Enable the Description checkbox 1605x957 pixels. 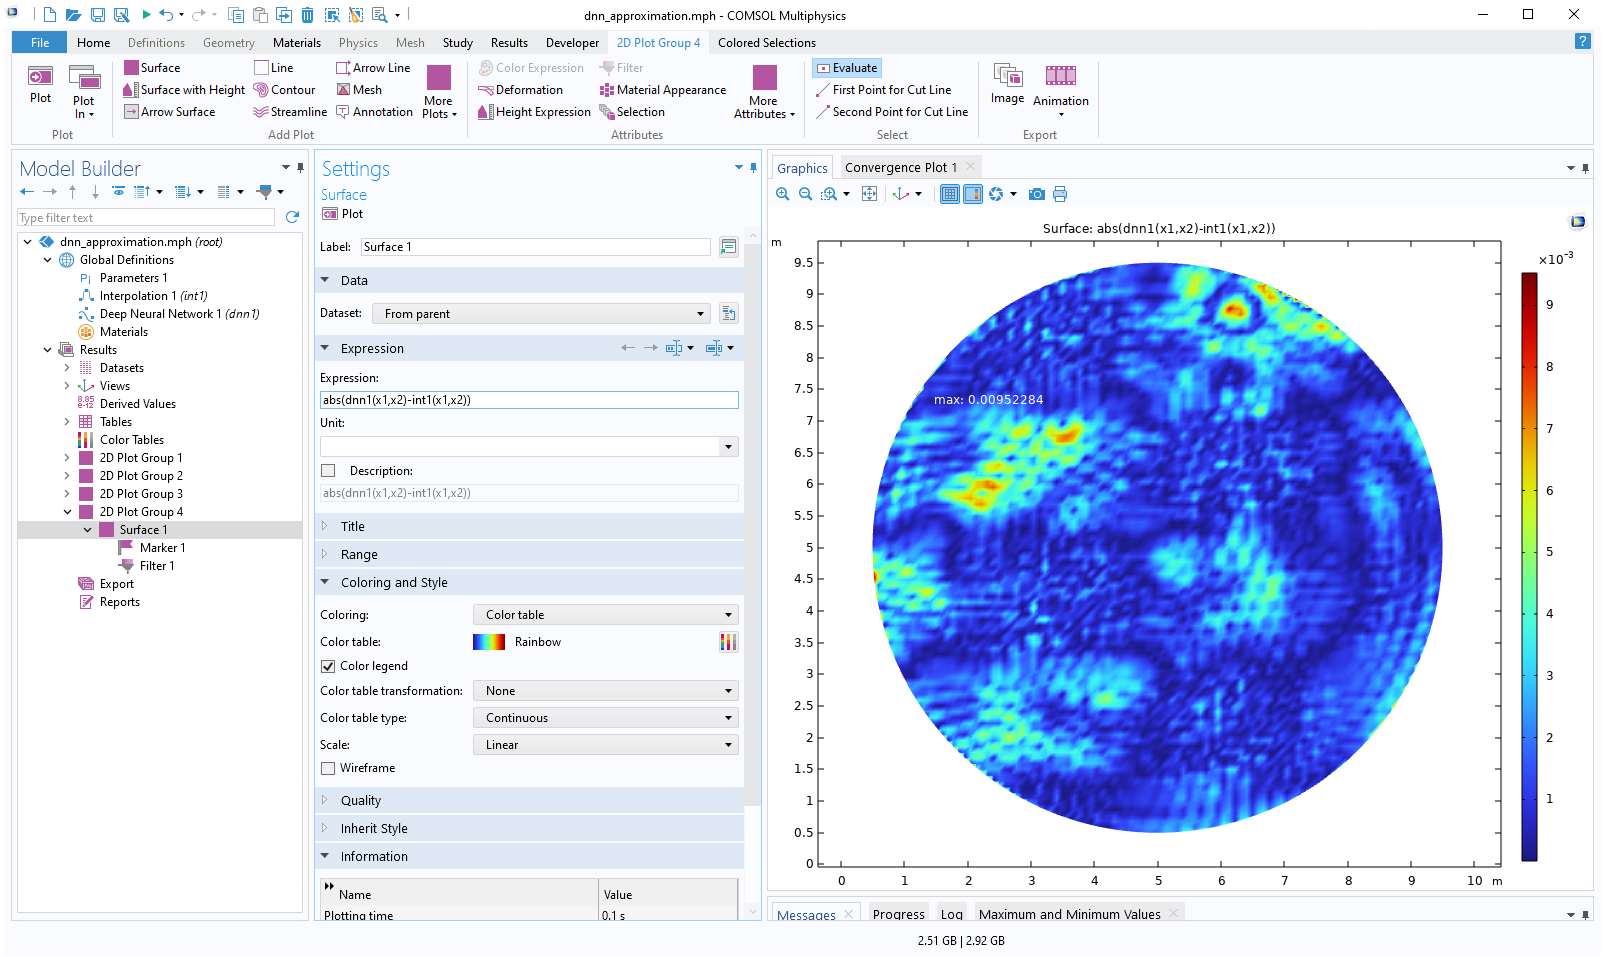[328, 471]
